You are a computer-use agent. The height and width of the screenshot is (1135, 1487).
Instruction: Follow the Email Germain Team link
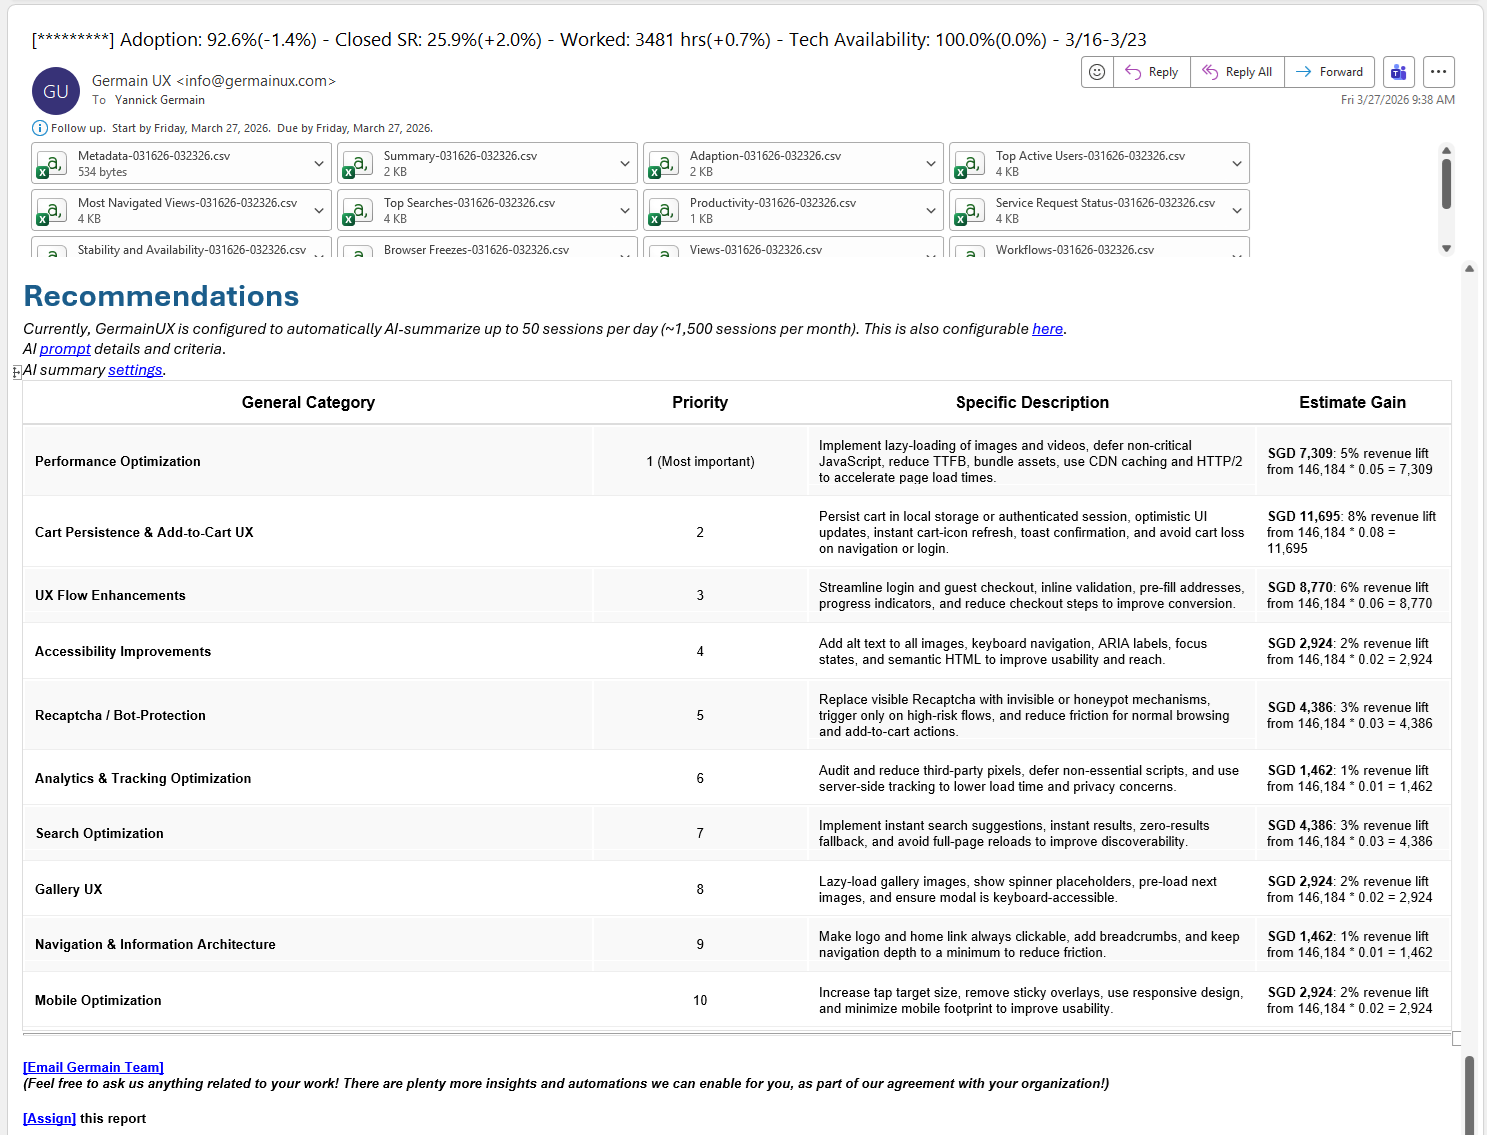click(x=93, y=1067)
